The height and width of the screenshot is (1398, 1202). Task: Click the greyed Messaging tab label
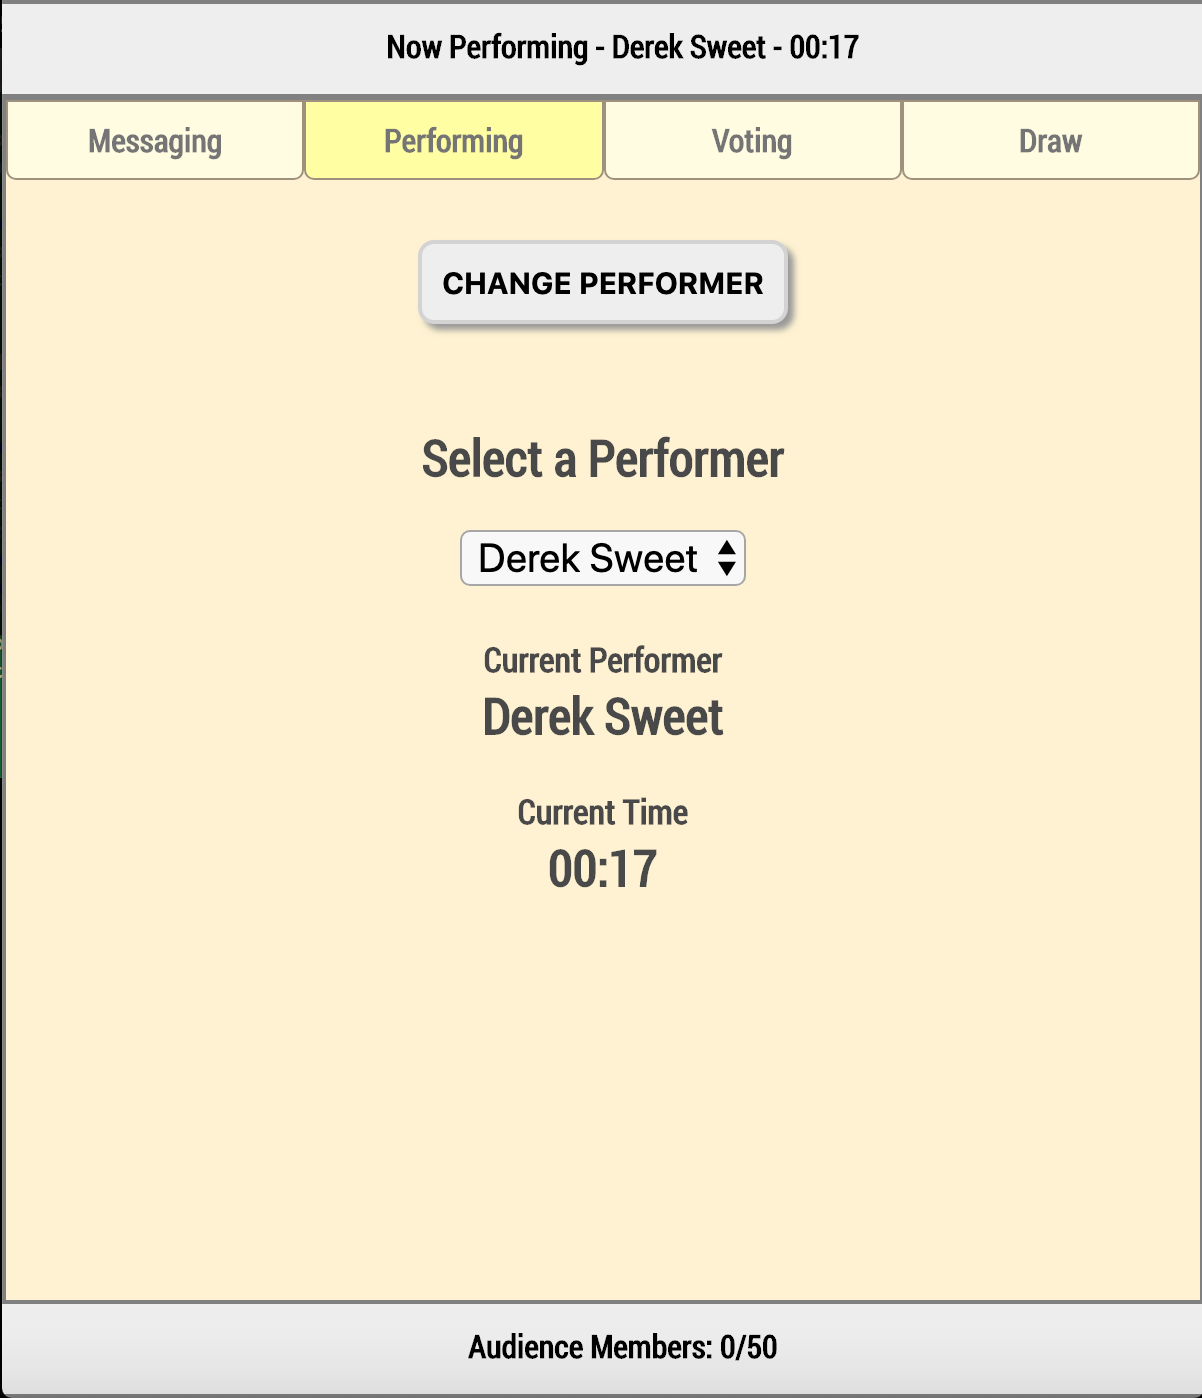click(154, 140)
